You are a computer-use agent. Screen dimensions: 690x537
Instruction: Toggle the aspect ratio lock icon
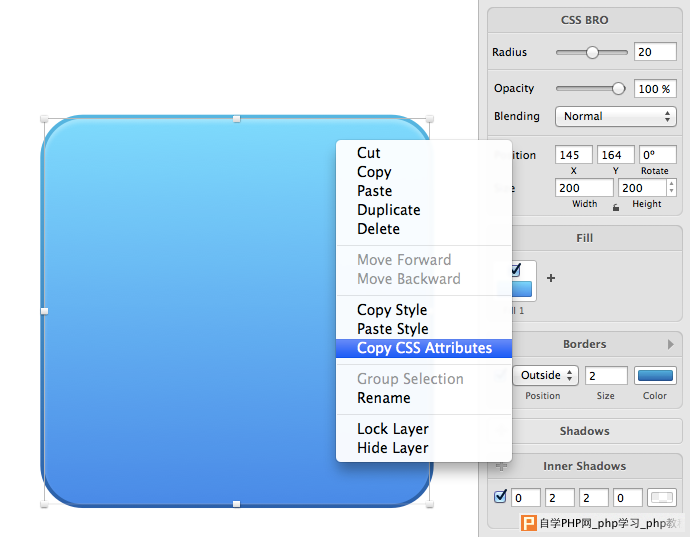click(616, 207)
